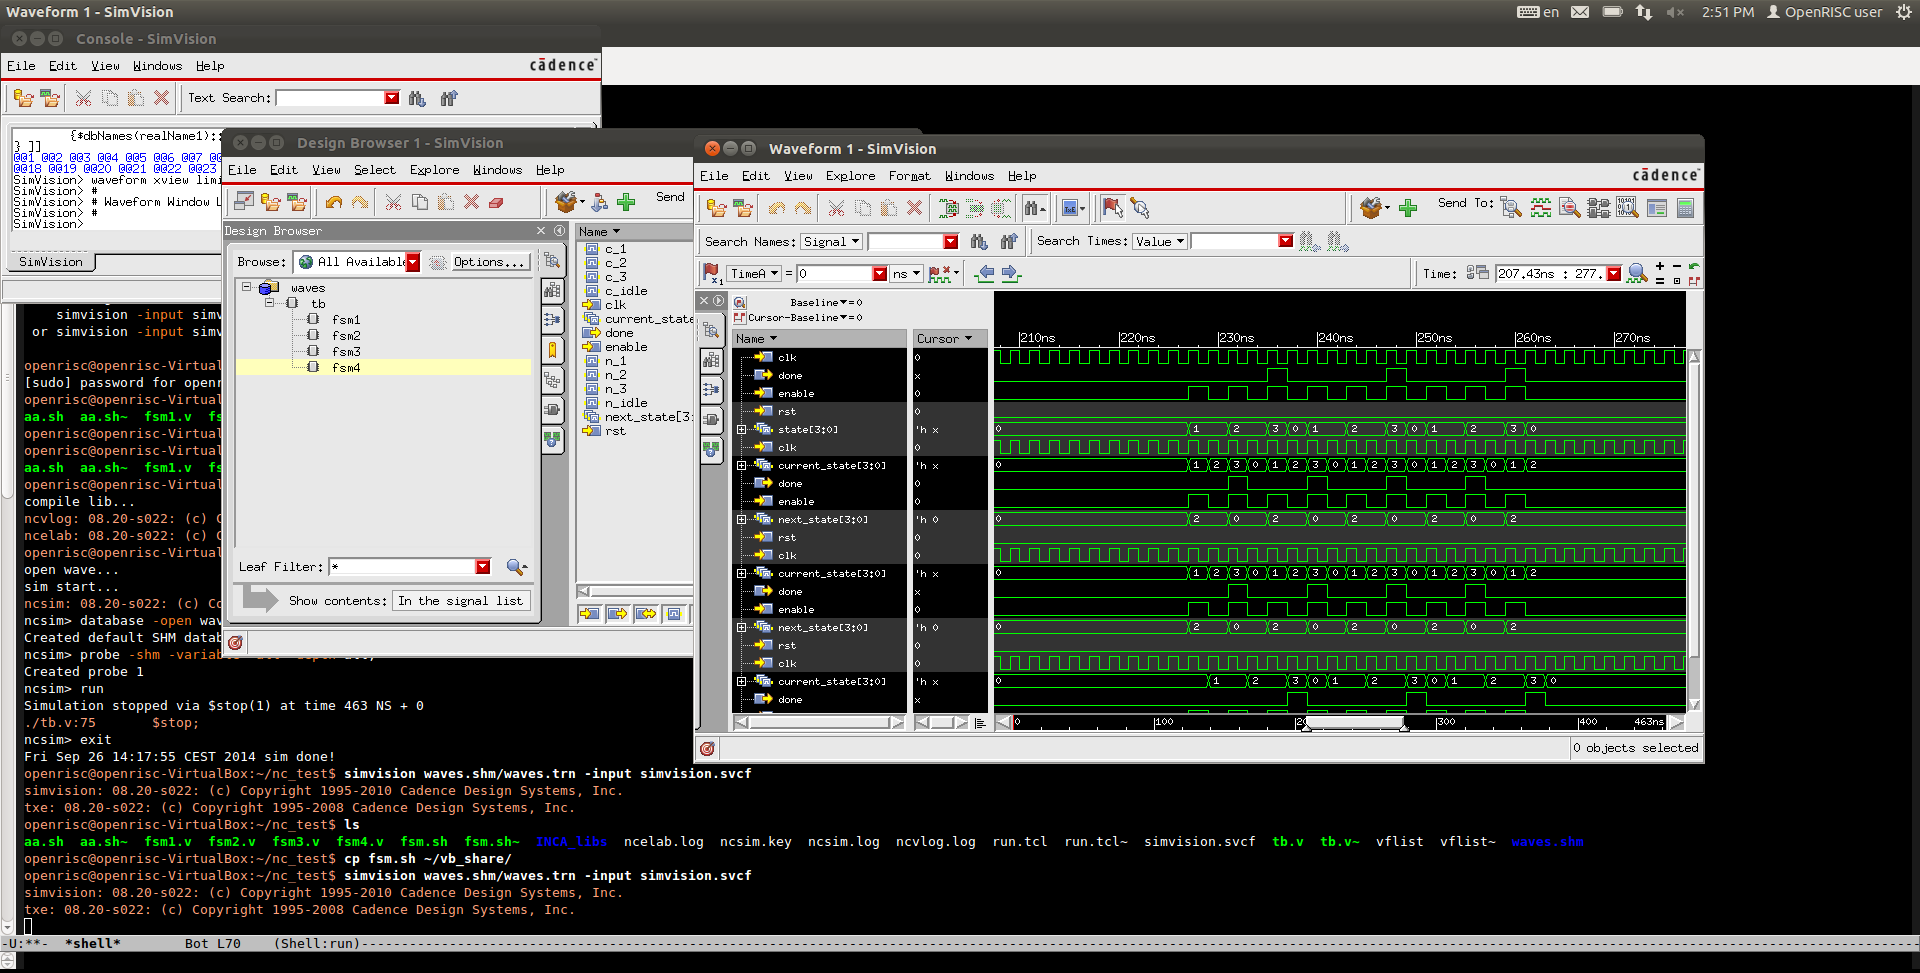Click timeline overview slider handle at bottom
The width and height of the screenshot is (1920, 973).
[1354, 722]
